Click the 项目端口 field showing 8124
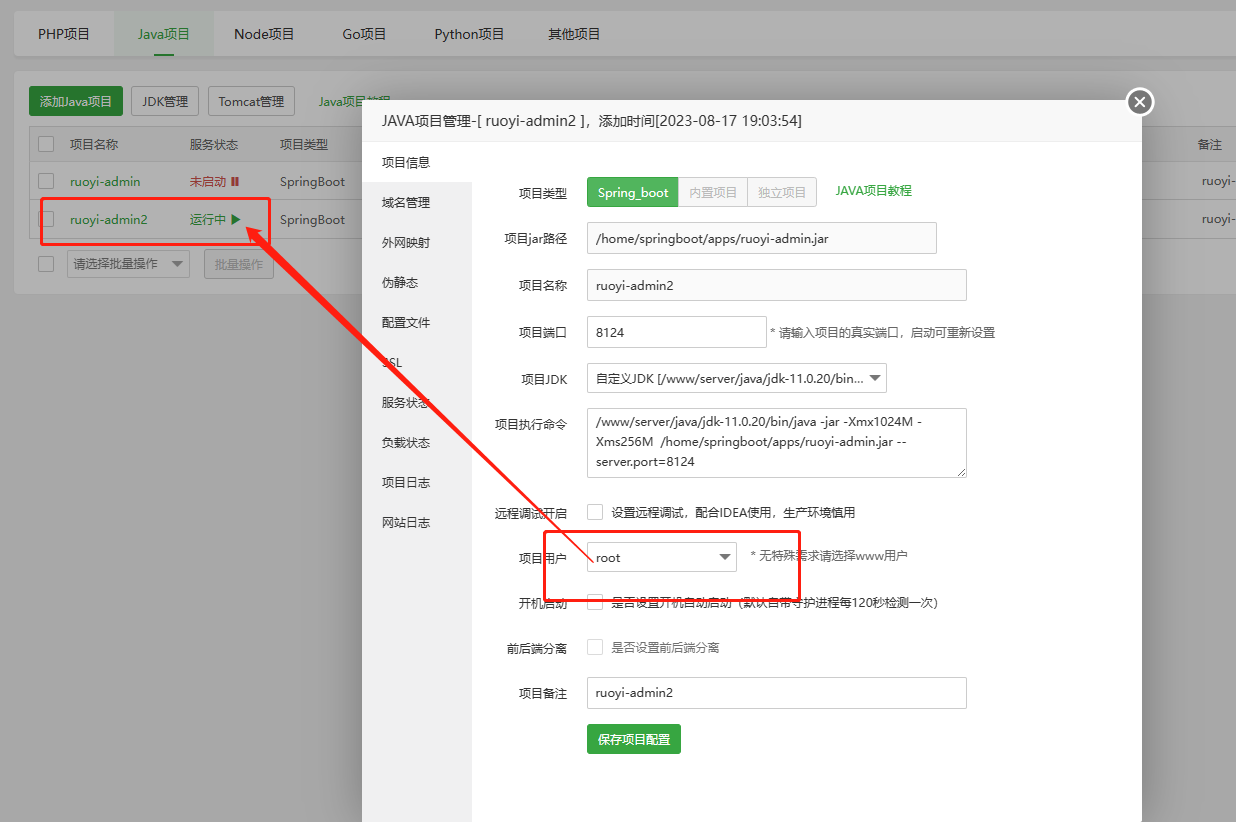Screen dimensions: 1236x822 677,332
